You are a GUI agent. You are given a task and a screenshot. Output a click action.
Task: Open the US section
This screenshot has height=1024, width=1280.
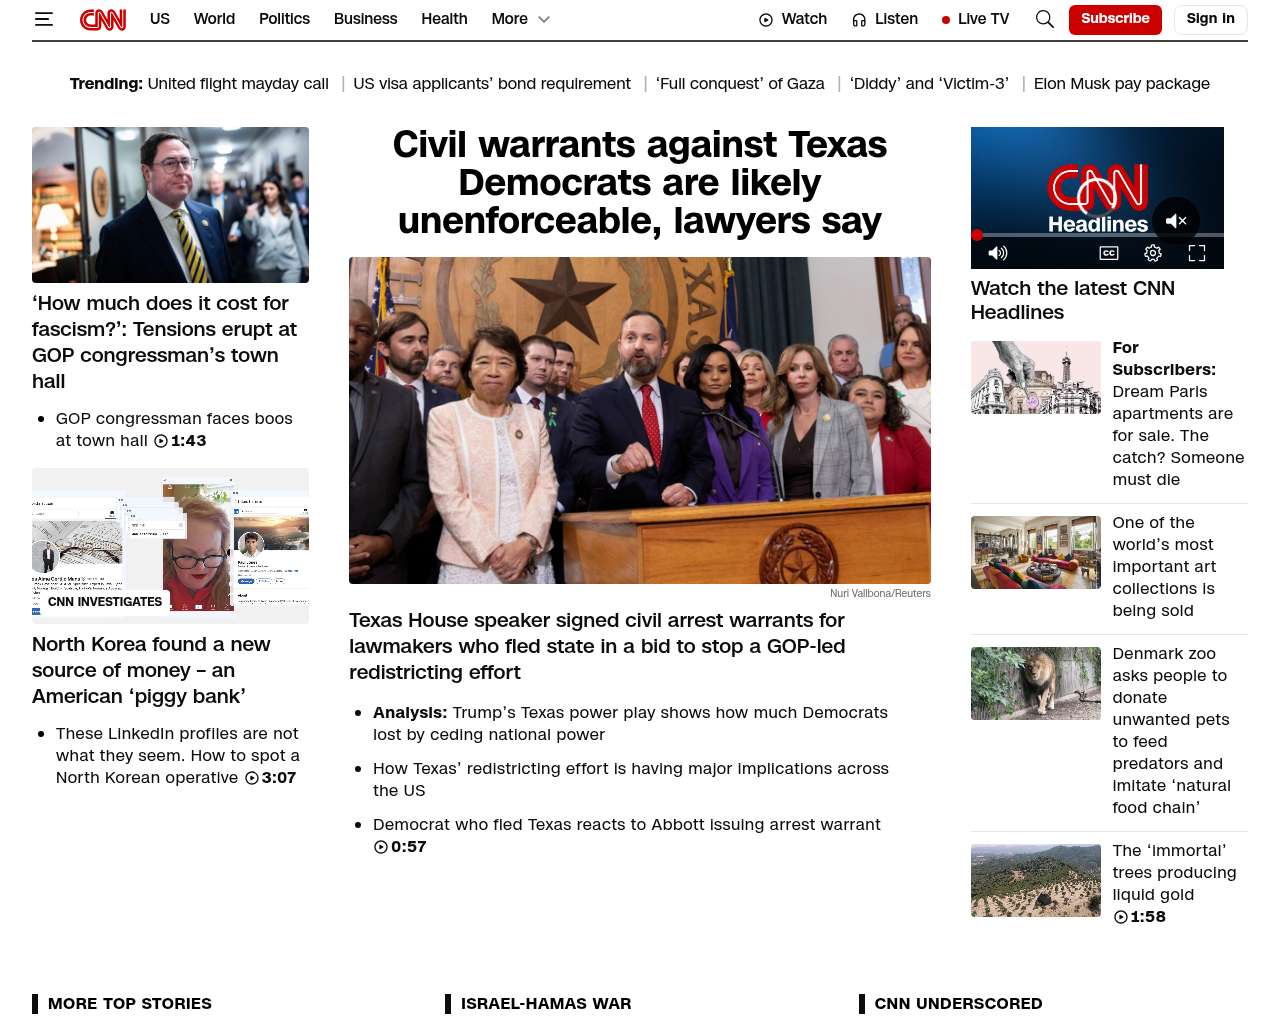pyautogui.click(x=160, y=19)
